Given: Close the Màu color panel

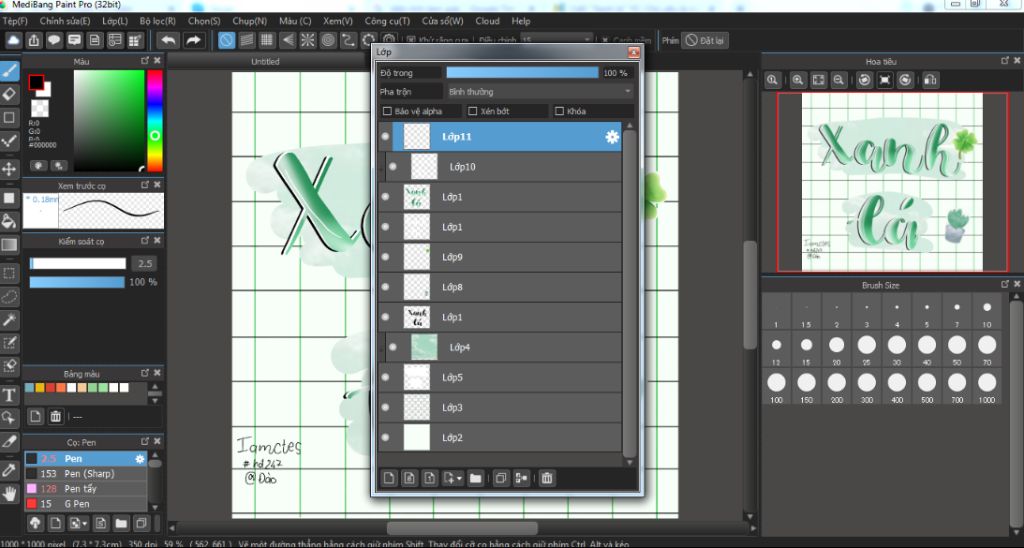Looking at the screenshot, I should 157,60.
